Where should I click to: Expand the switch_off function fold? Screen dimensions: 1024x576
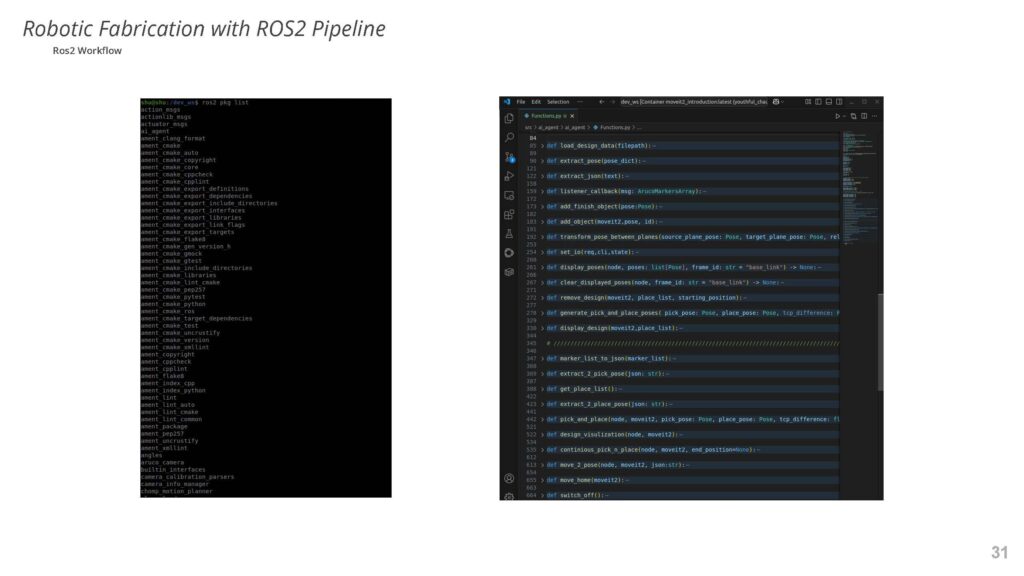pyautogui.click(x=543, y=495)
